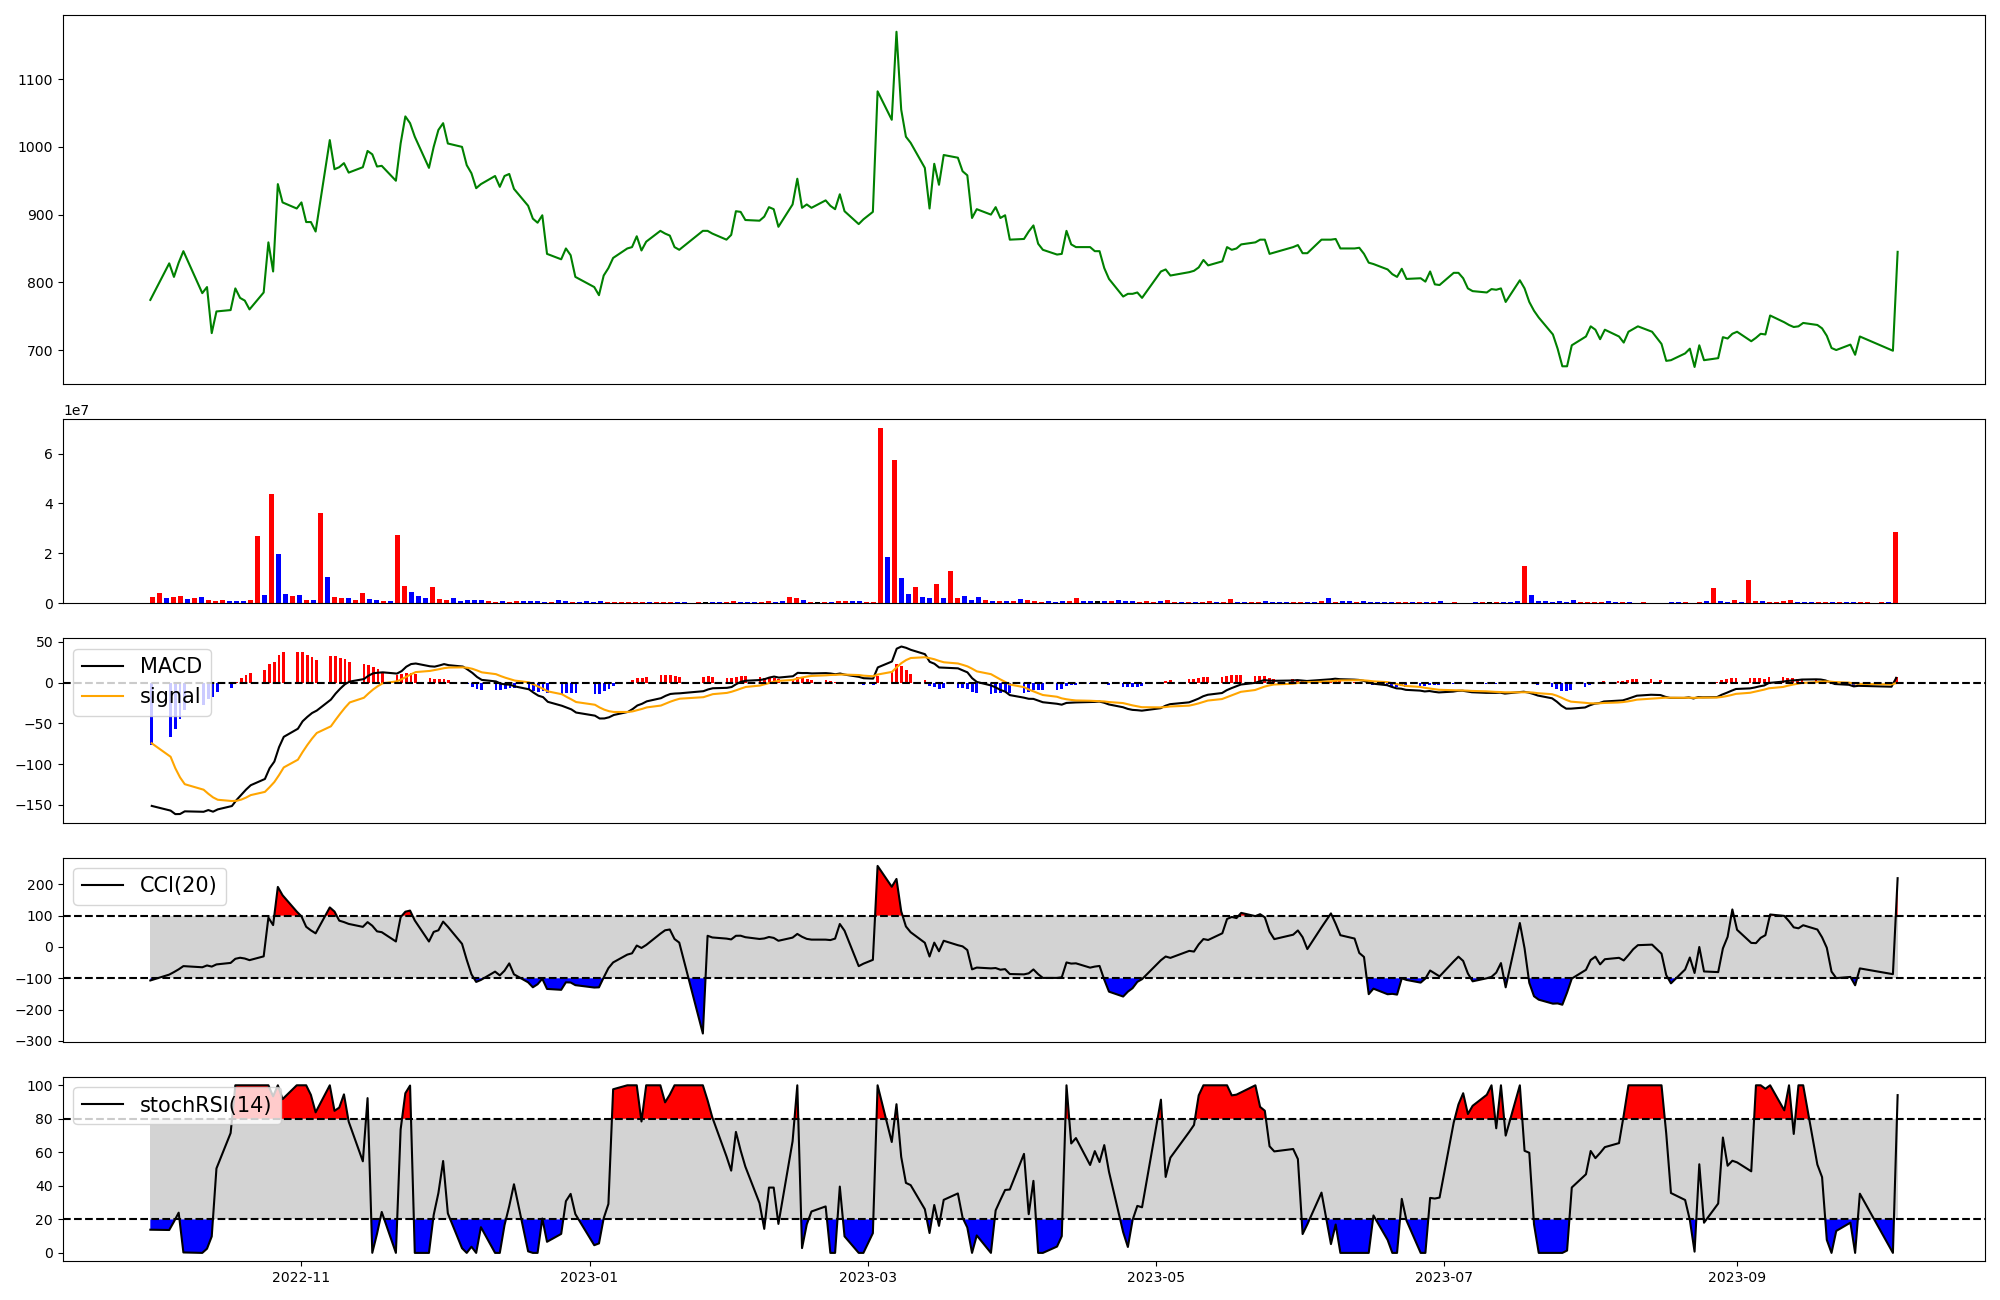Click the 2023-07 x-axis date label
Image resolution: width=2000 pixels, height=1300 pixels.
tap(1445, 1277)
